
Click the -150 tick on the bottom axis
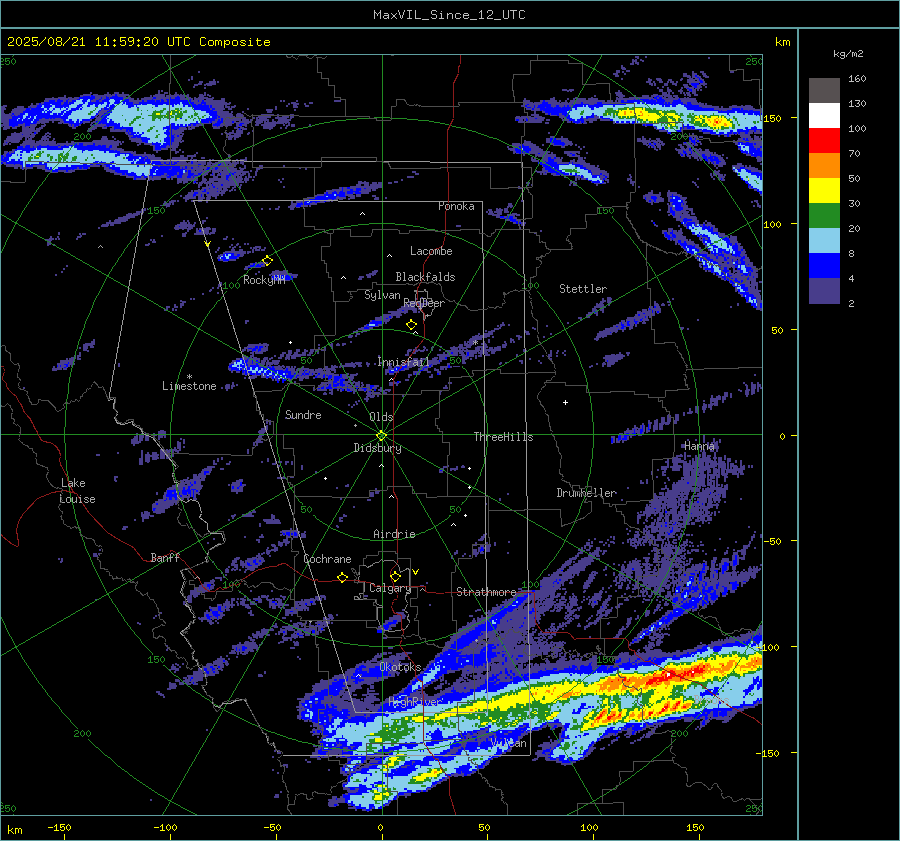point(59,827)
